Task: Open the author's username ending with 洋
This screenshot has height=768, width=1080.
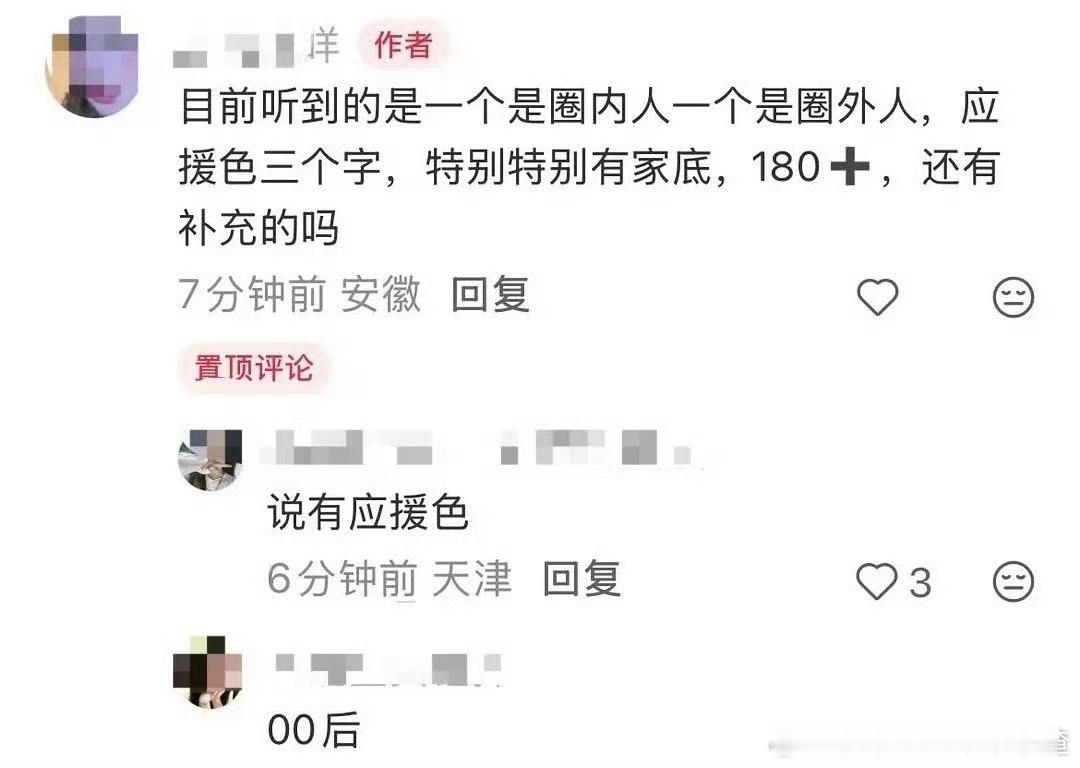Action: (x=256, y=48)
